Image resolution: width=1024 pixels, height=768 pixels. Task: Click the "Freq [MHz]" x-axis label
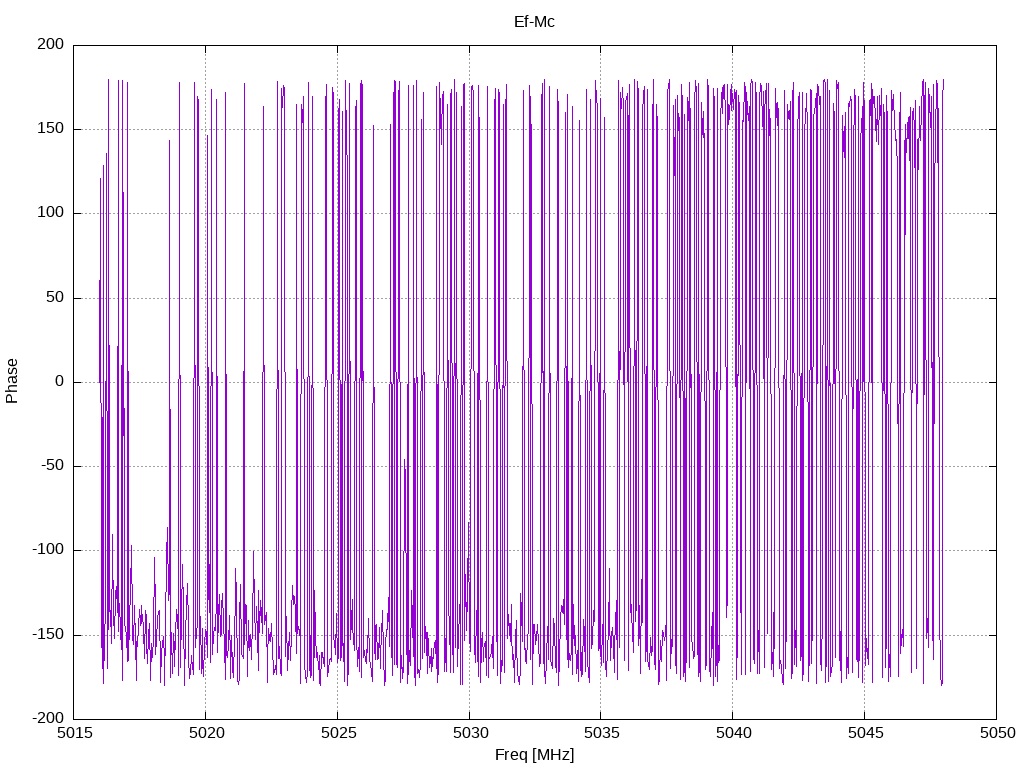(534, 755)
